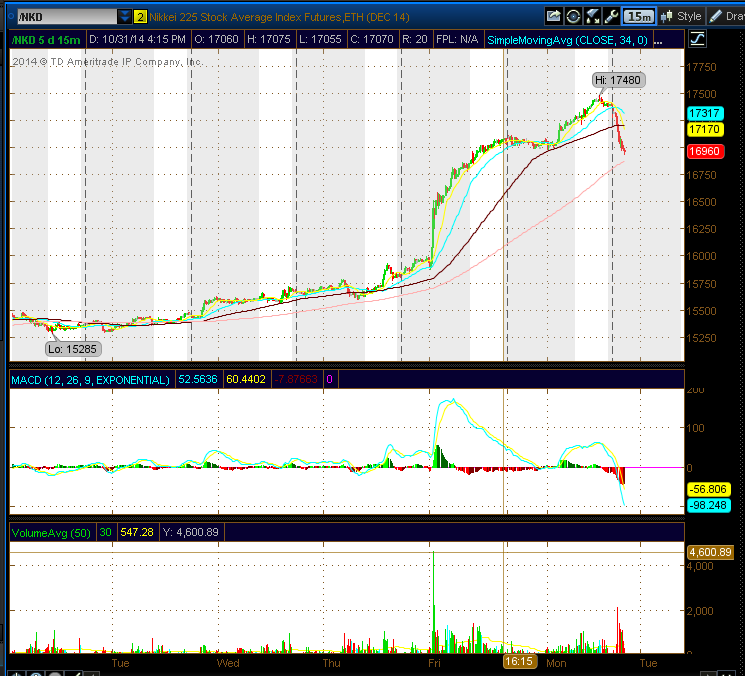Image resolution: width=745 pixels, height=676 pixels.
Task: Click the Lo: 15285 price bubble
Action: tap(72, 349)
